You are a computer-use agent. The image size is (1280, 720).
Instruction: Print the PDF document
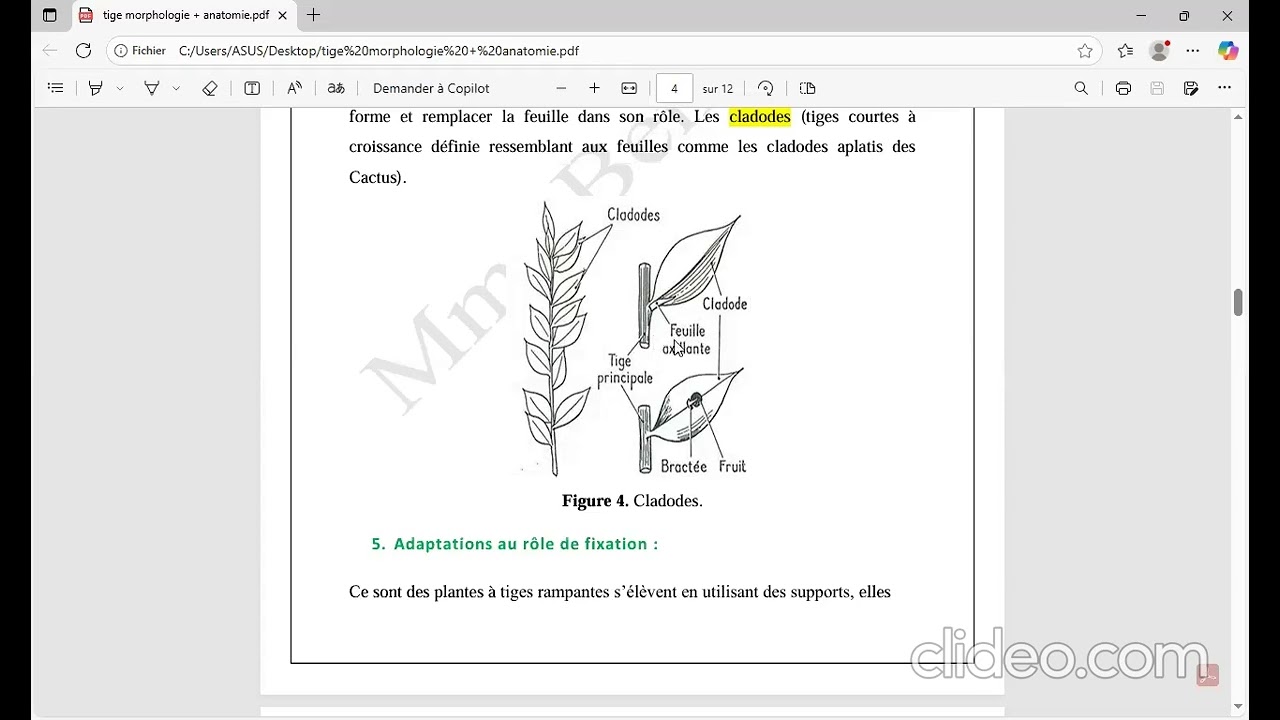[x=1123, y=88]
